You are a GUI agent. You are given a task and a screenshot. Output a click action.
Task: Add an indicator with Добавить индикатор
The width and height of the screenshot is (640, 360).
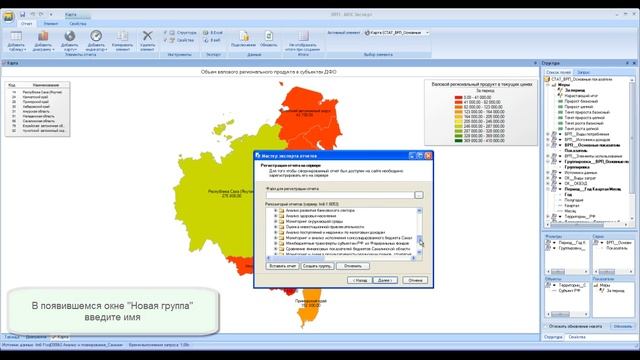pos(96,41)
